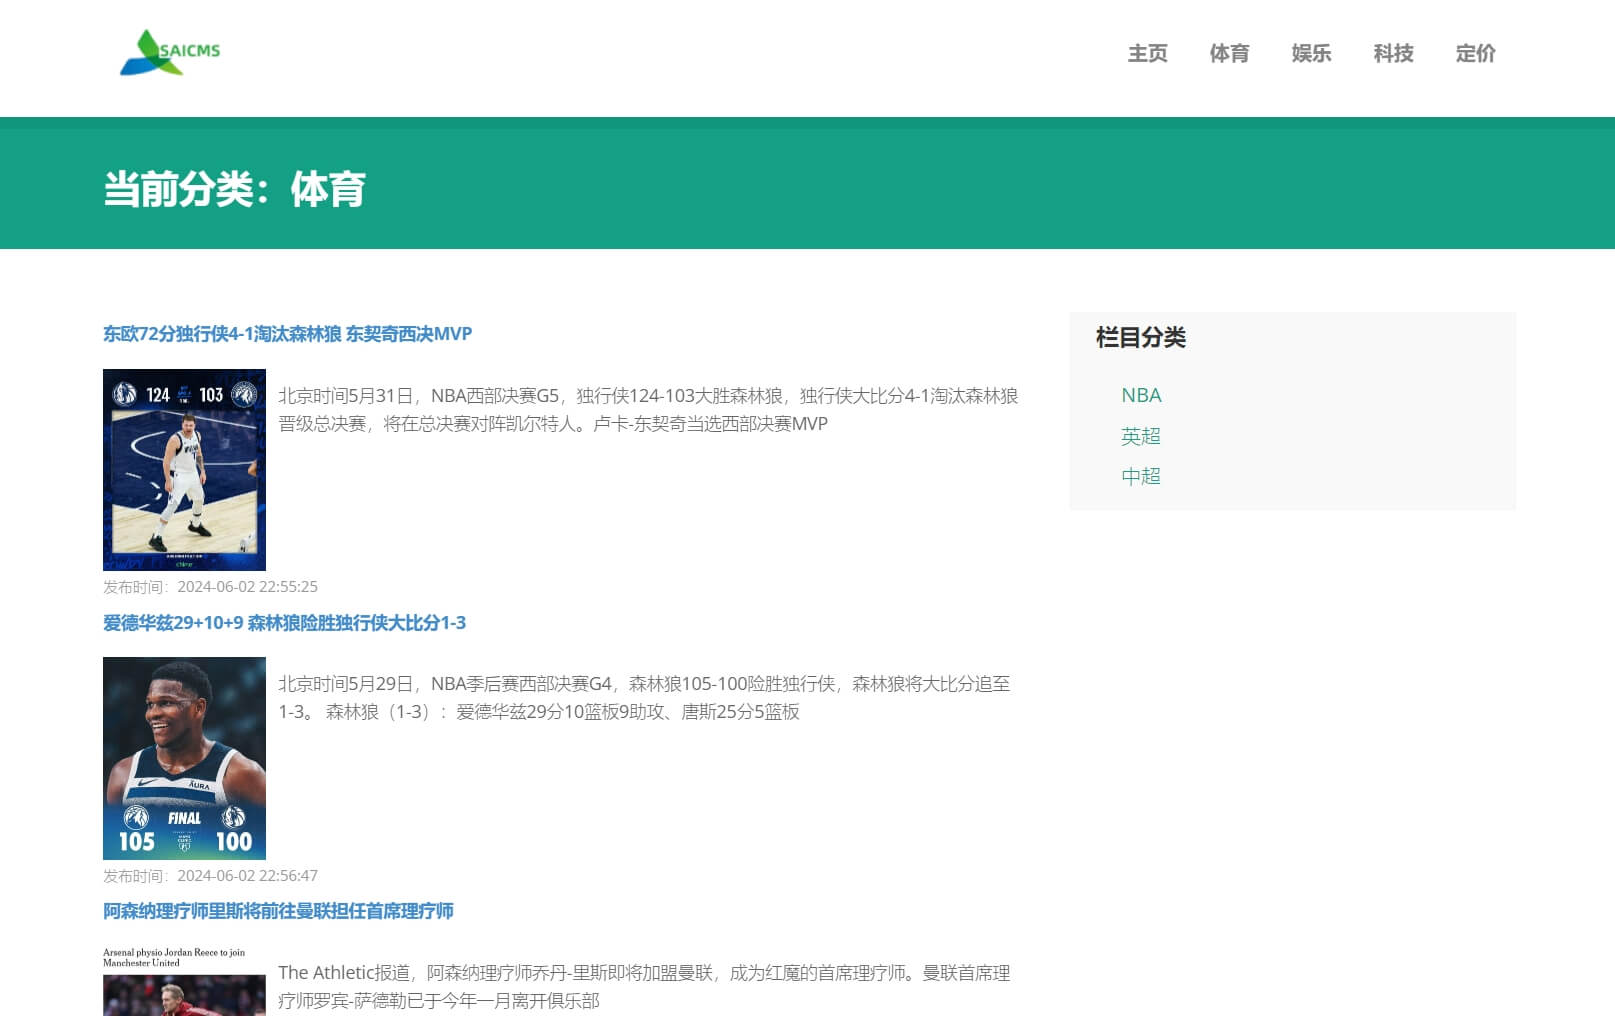This screenshot has width=1615, height=1016.
Task: Open the 英超 category link
Action: (1141, 435)
